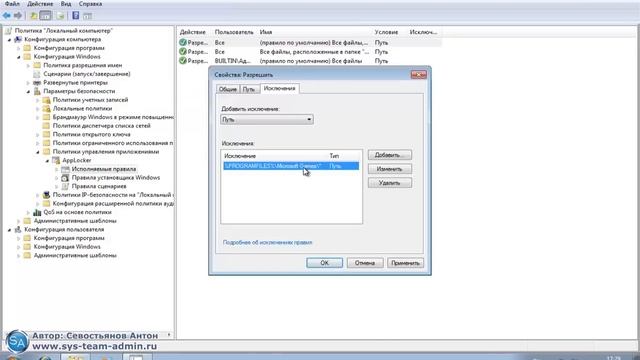Collapse the Конфигурация компьютера node

pyautogui.click(x=9, y=40)
